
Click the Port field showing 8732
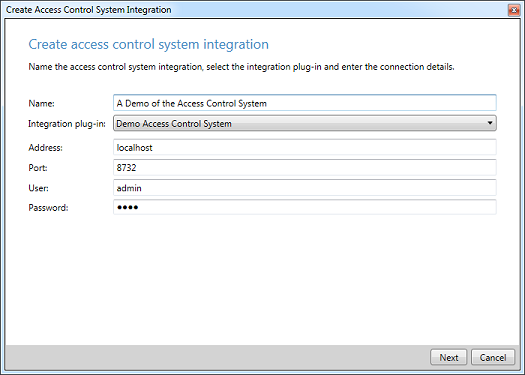pos(305,167)
